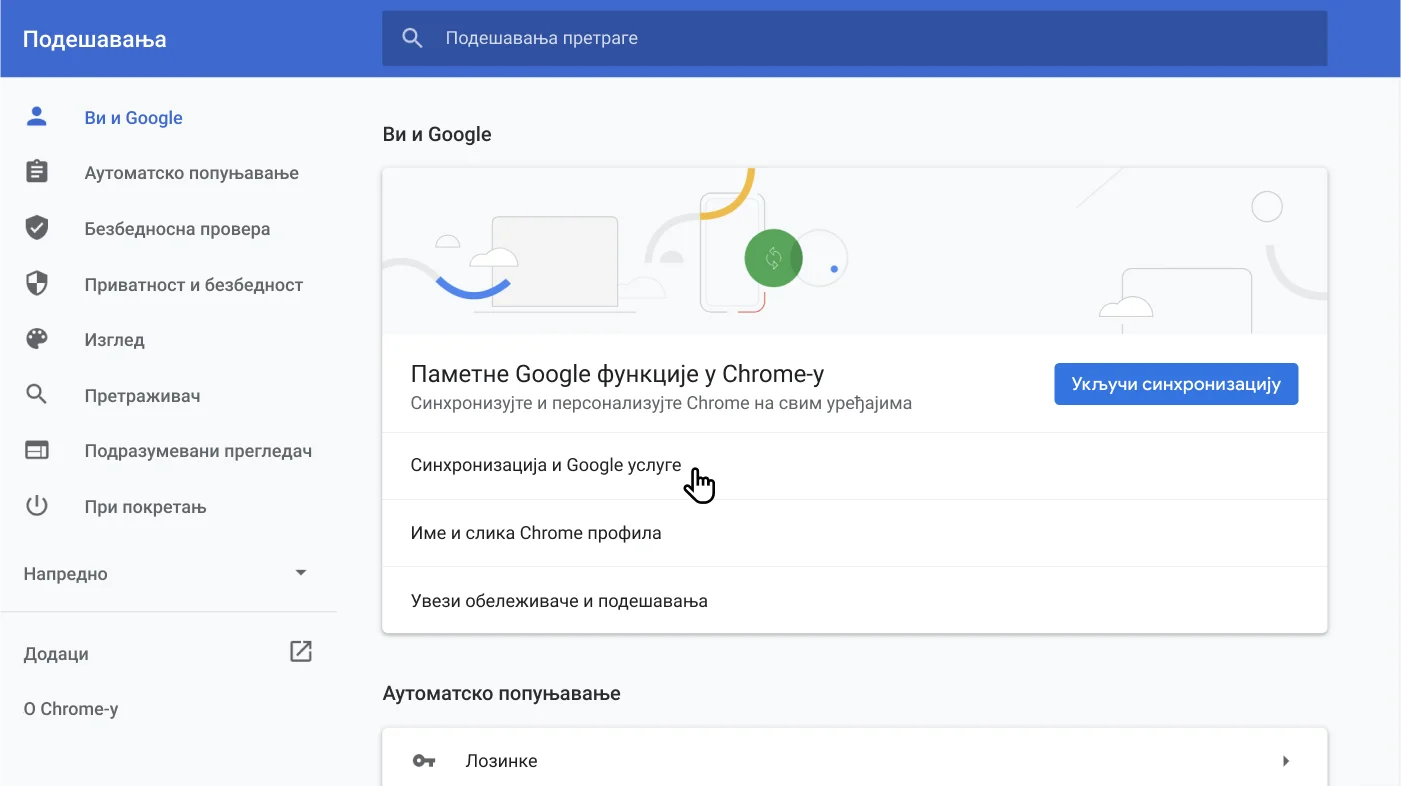The height and width of the screenshot is (786, 1401).
Task: Click the Претраживач magnifier icon in sidebar
Action: click(36, 395)
